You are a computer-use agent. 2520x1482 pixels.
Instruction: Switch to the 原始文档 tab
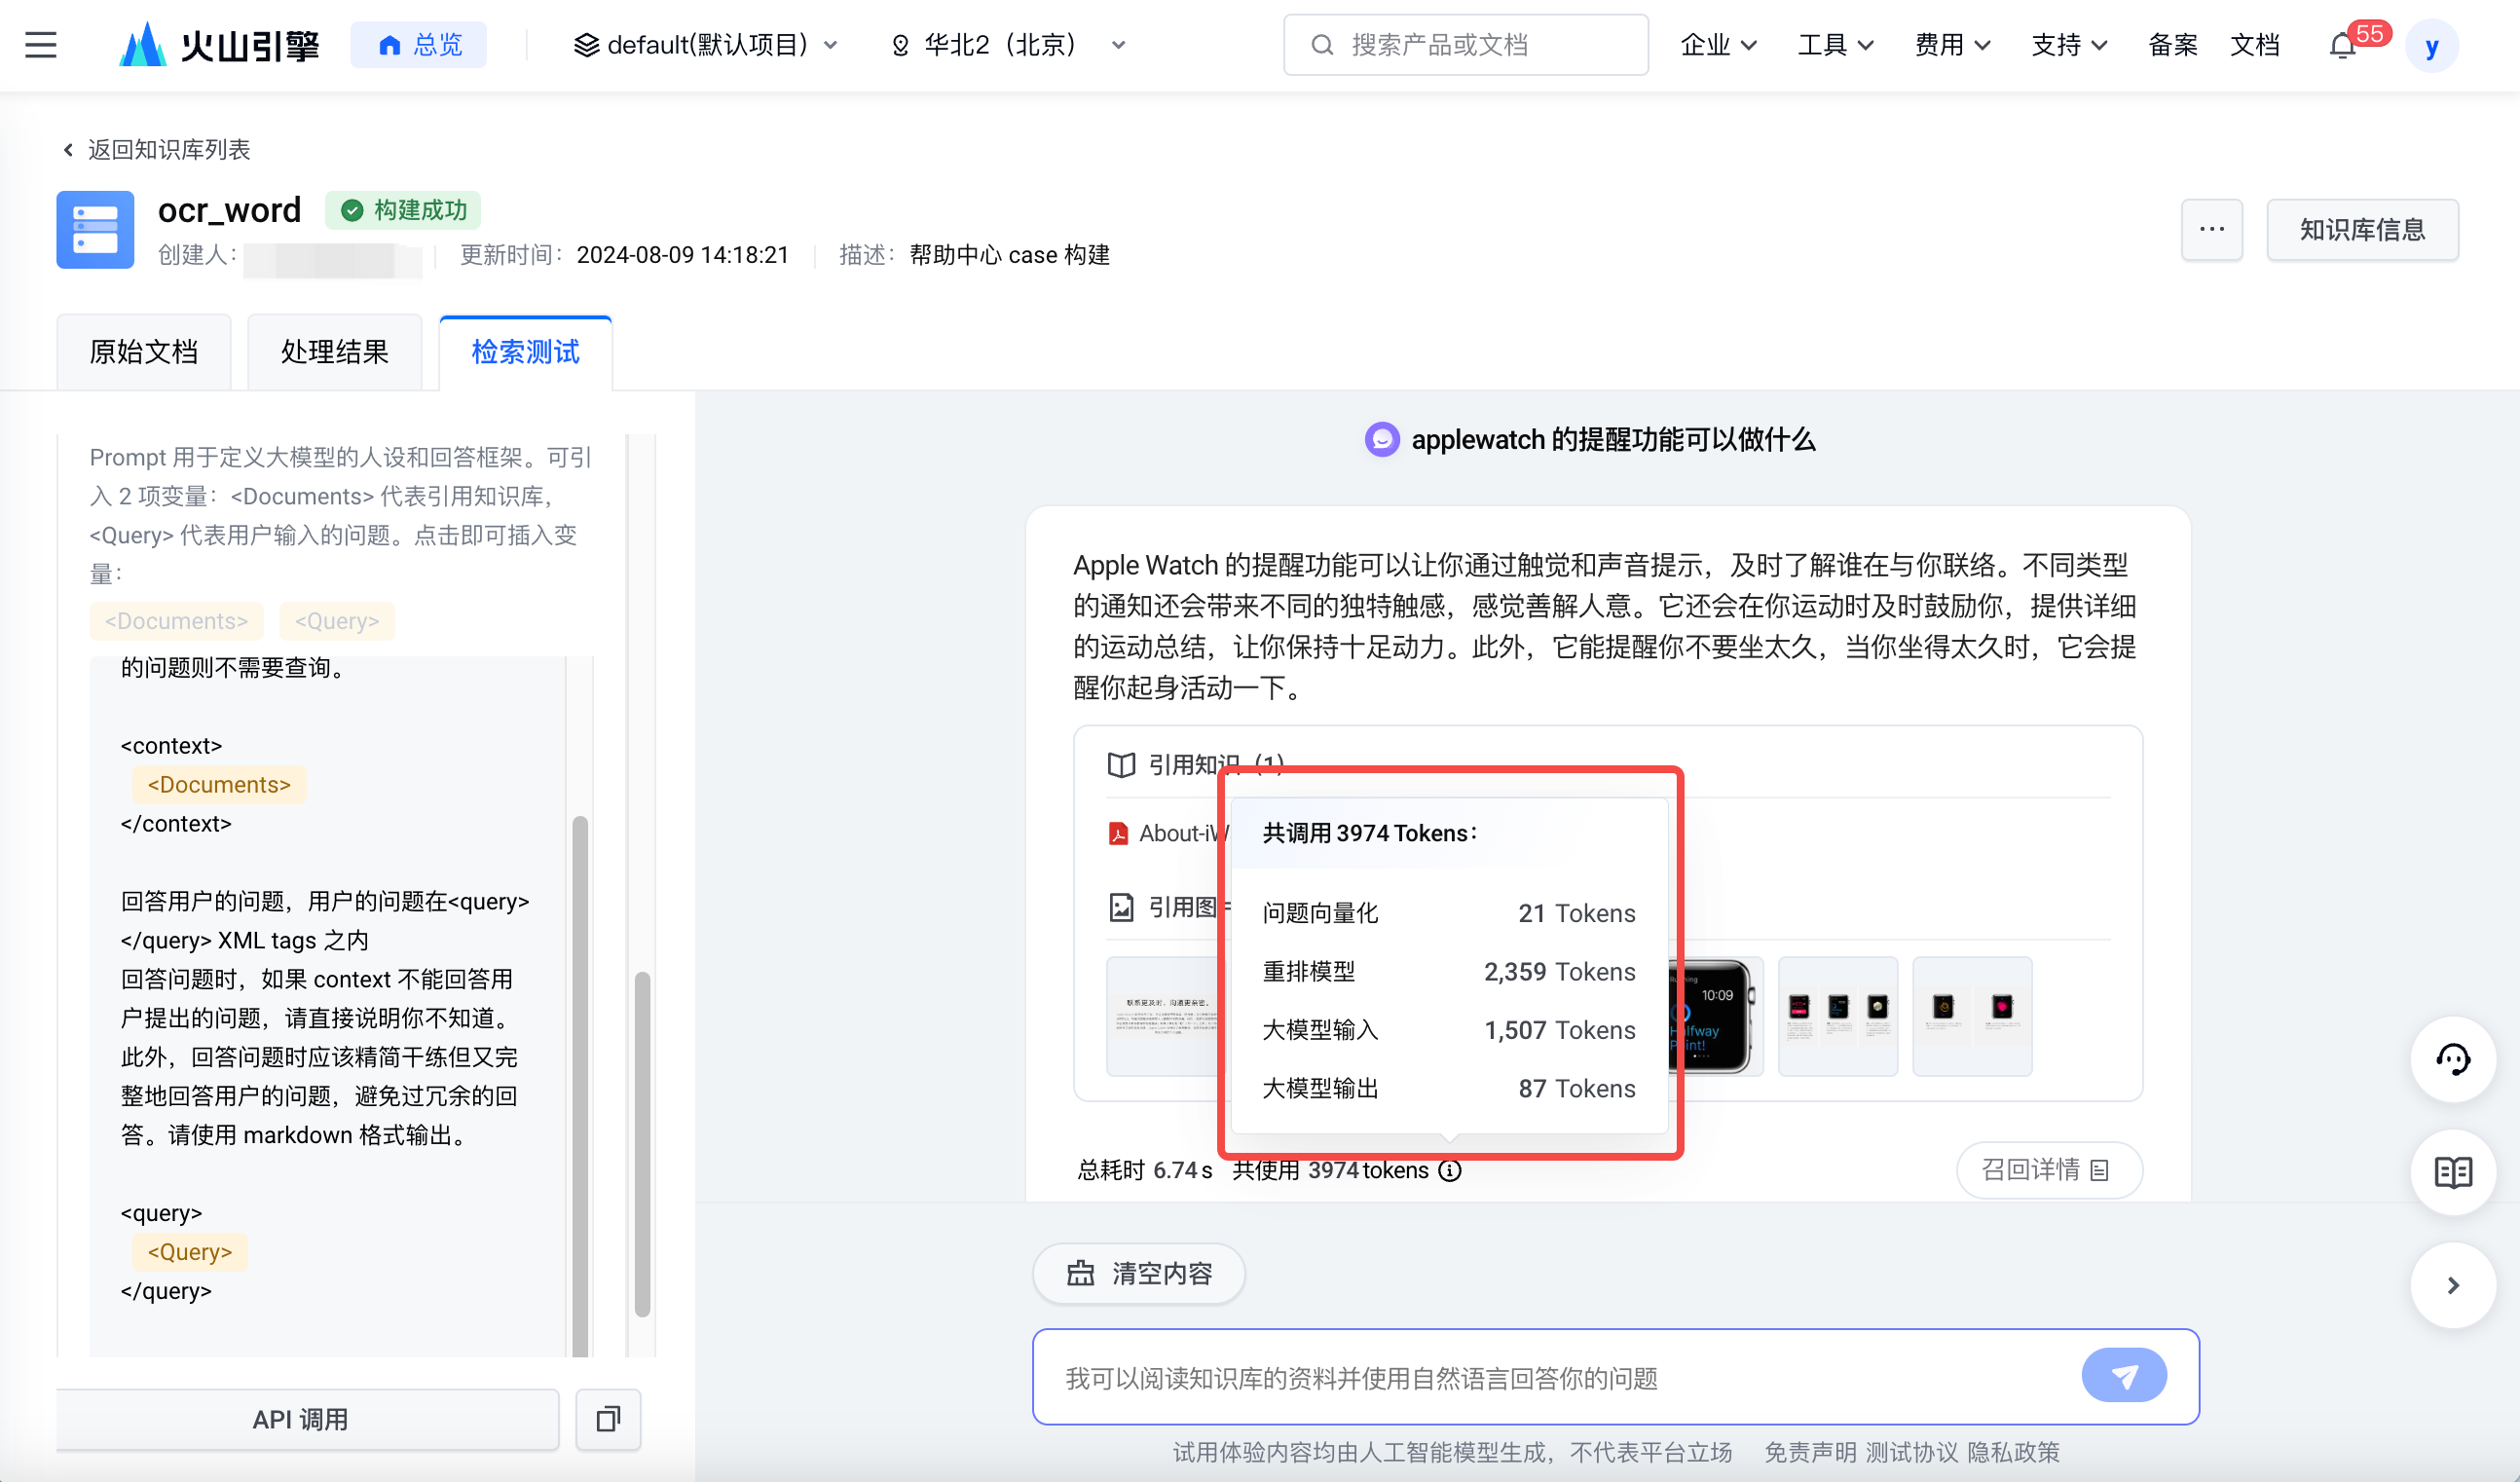pyautogui.click(x=144, y=352)
